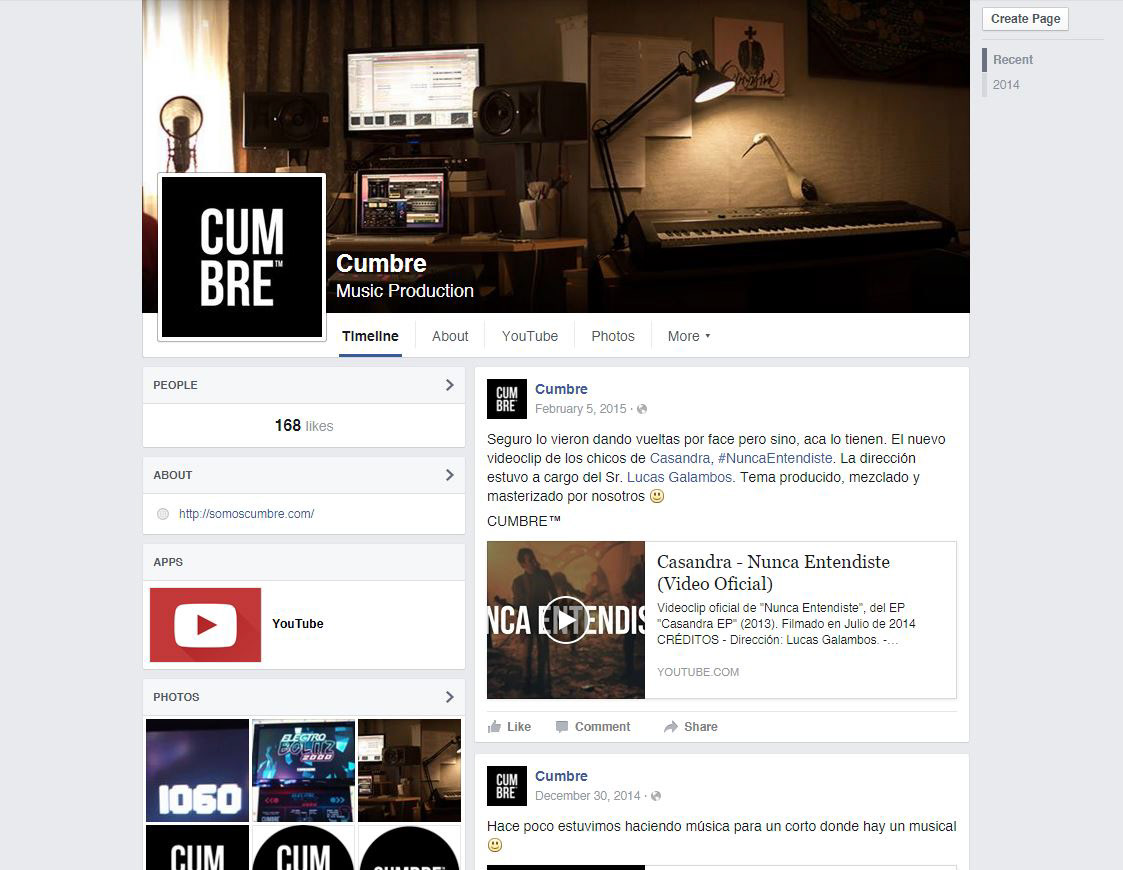Open the YouTube tab
The image size is (1123, 870).
click(530, 336)
